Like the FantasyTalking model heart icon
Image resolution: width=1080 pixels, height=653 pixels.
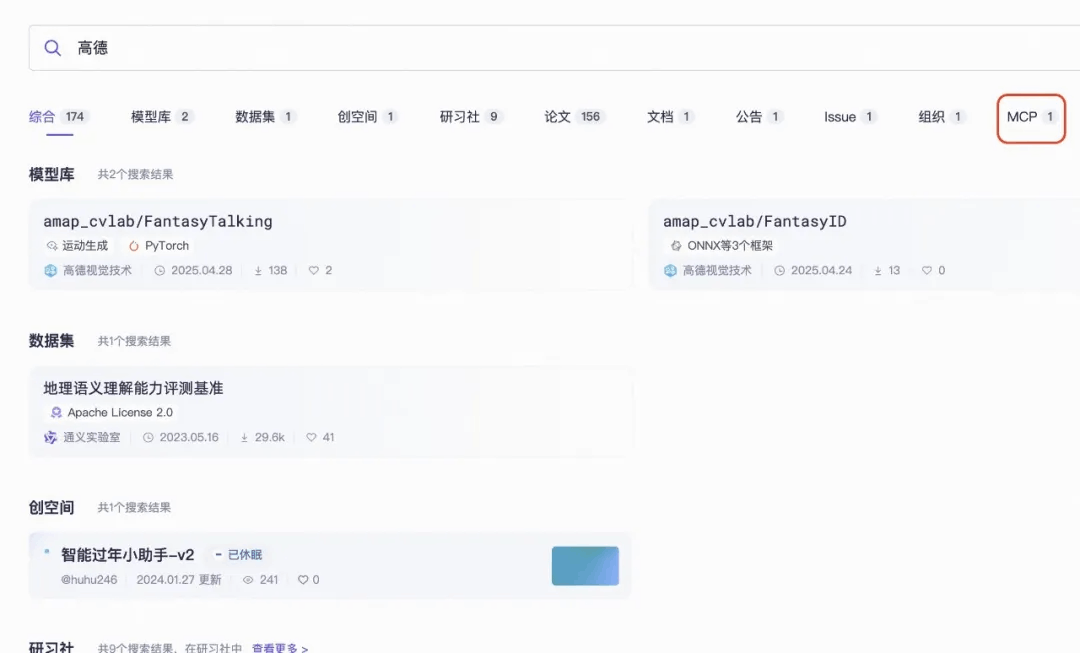tap(313, 271)
